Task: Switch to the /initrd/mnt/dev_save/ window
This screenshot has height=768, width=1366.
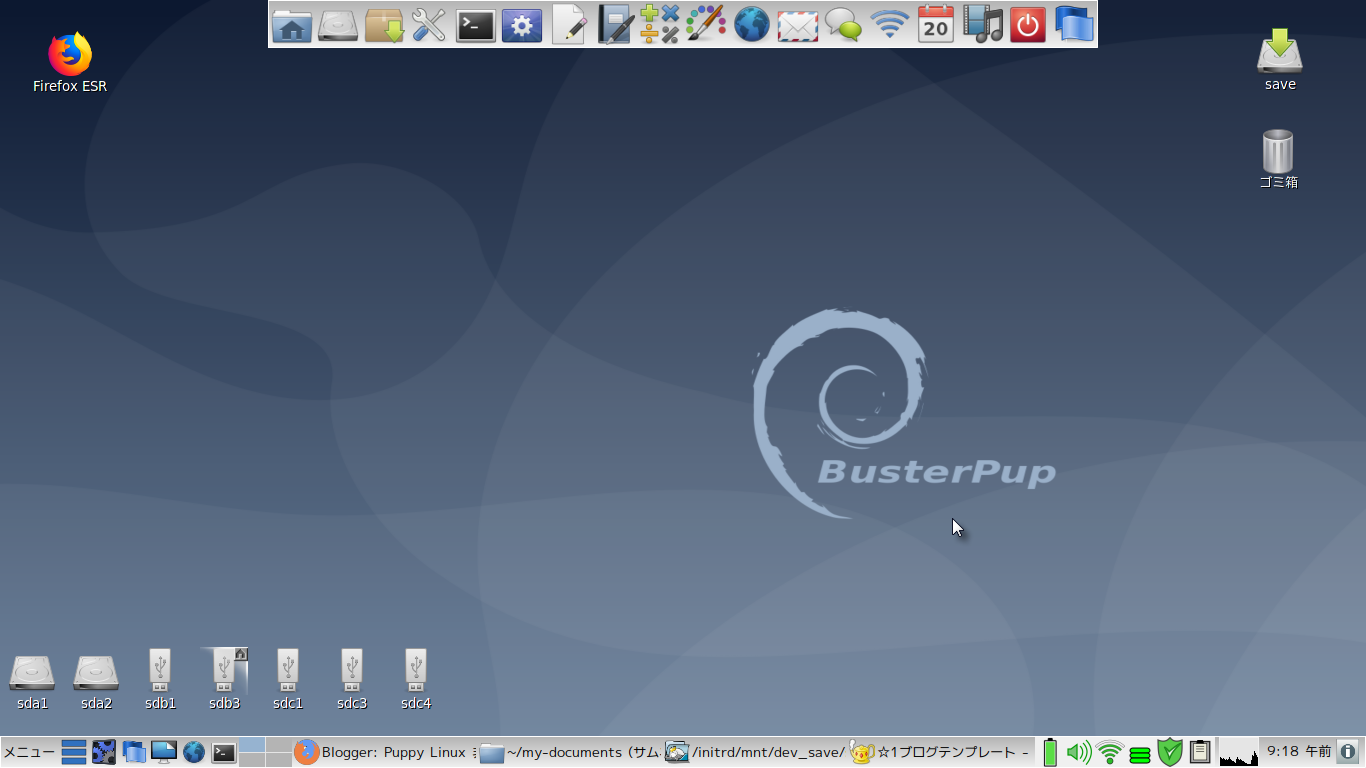Action: pos(755,752)
